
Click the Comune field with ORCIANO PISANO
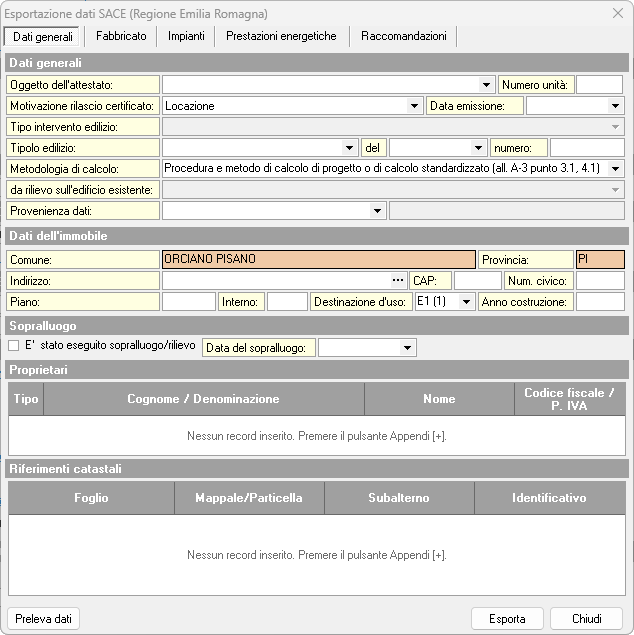tap(318, 260)
